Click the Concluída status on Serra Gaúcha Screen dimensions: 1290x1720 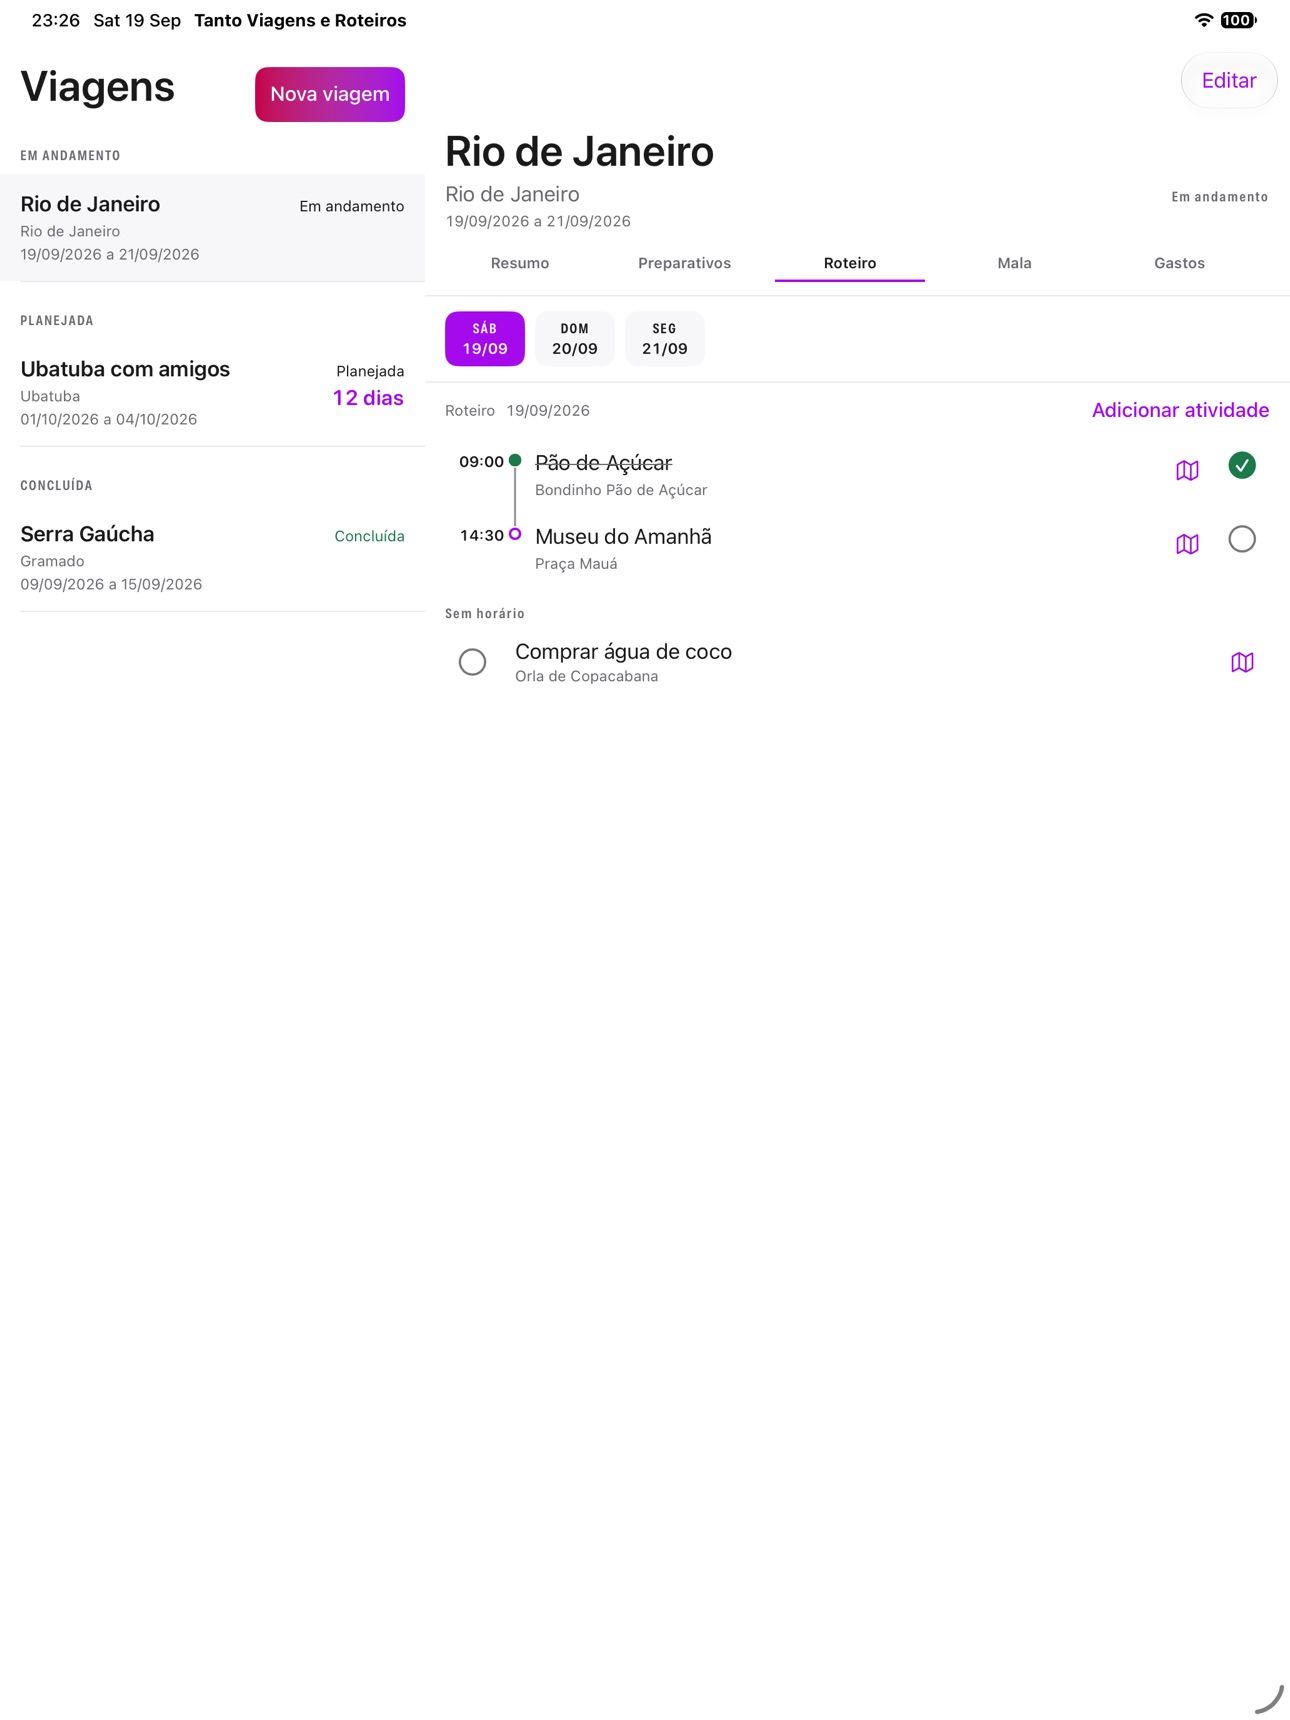pyautogui.click(x=369, y=536)
